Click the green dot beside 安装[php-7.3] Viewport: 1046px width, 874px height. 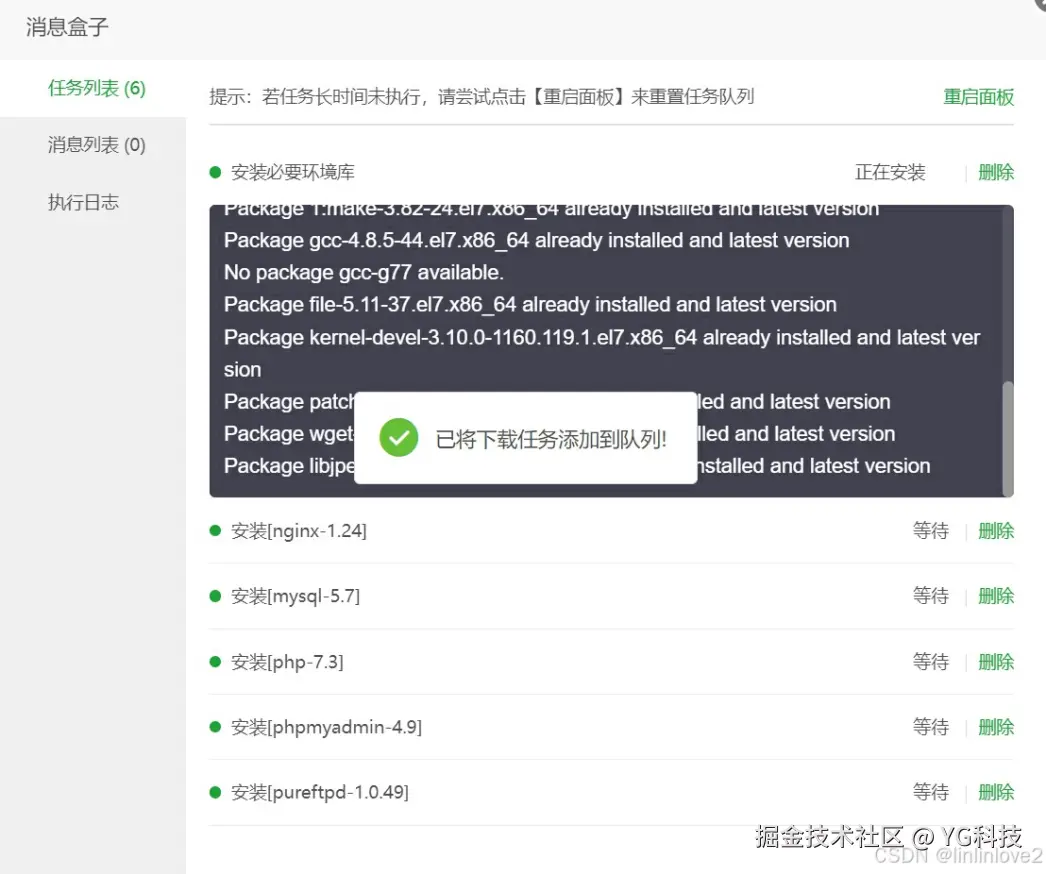[x=215, y=662]
